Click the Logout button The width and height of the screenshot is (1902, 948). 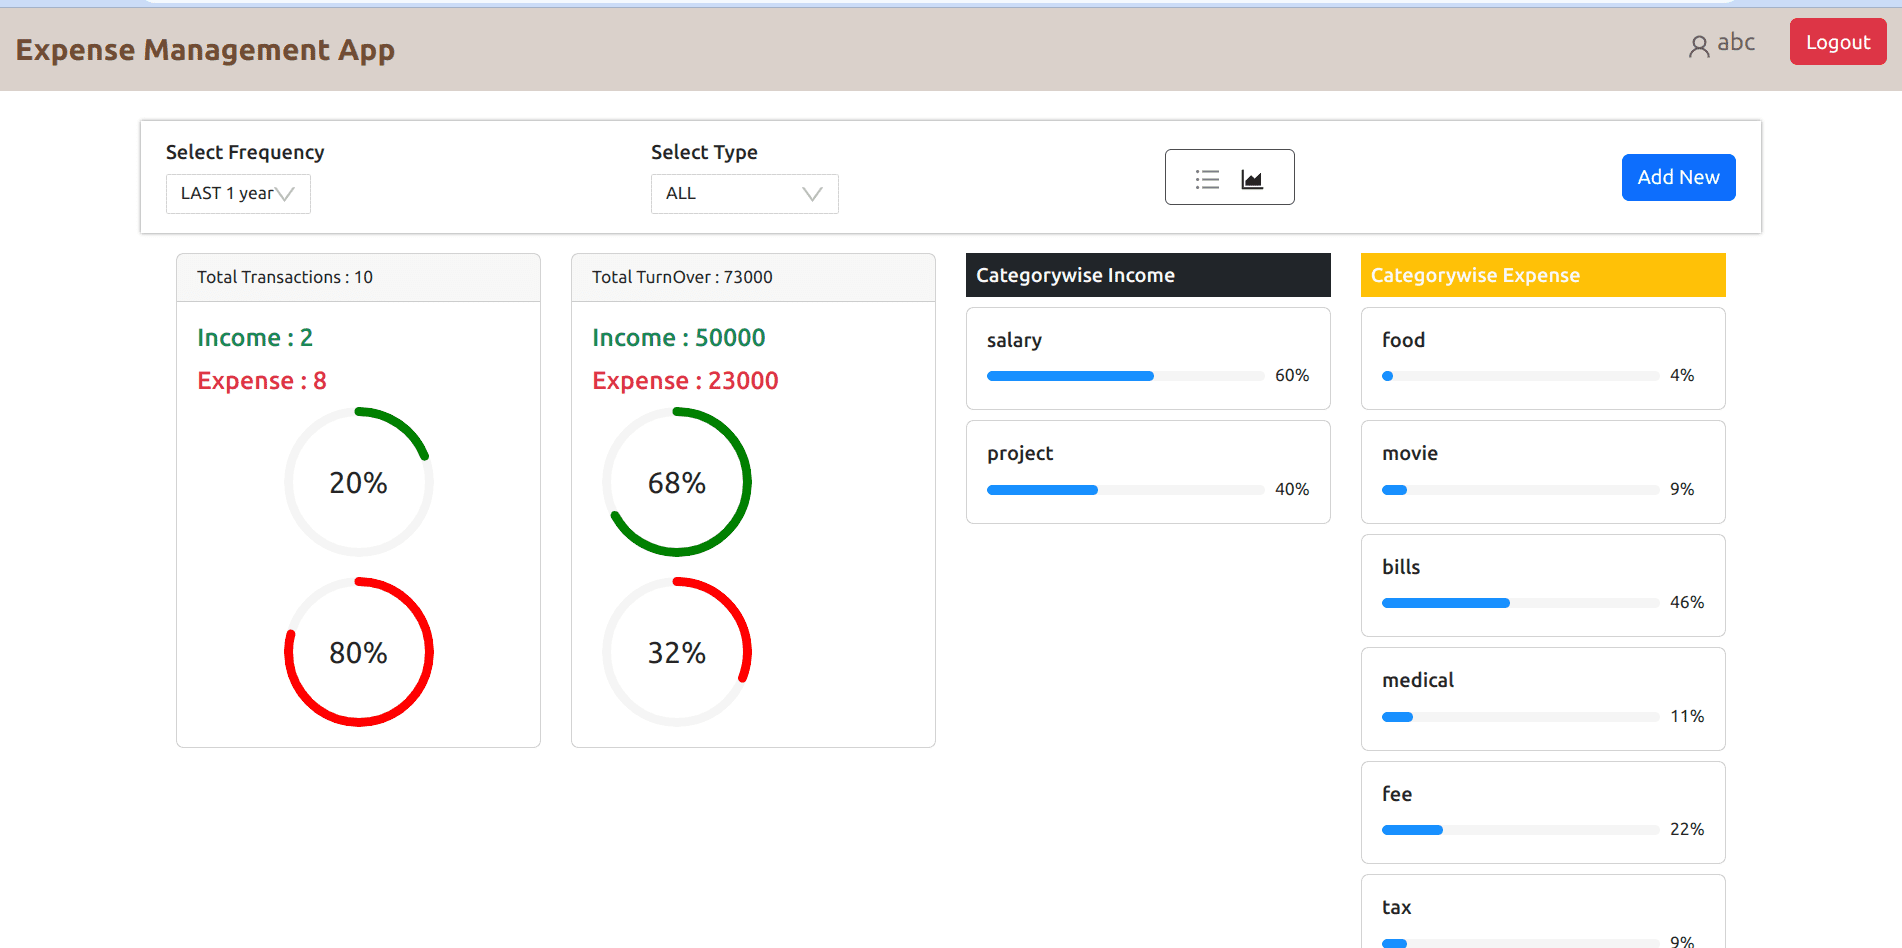[1837, 42]
